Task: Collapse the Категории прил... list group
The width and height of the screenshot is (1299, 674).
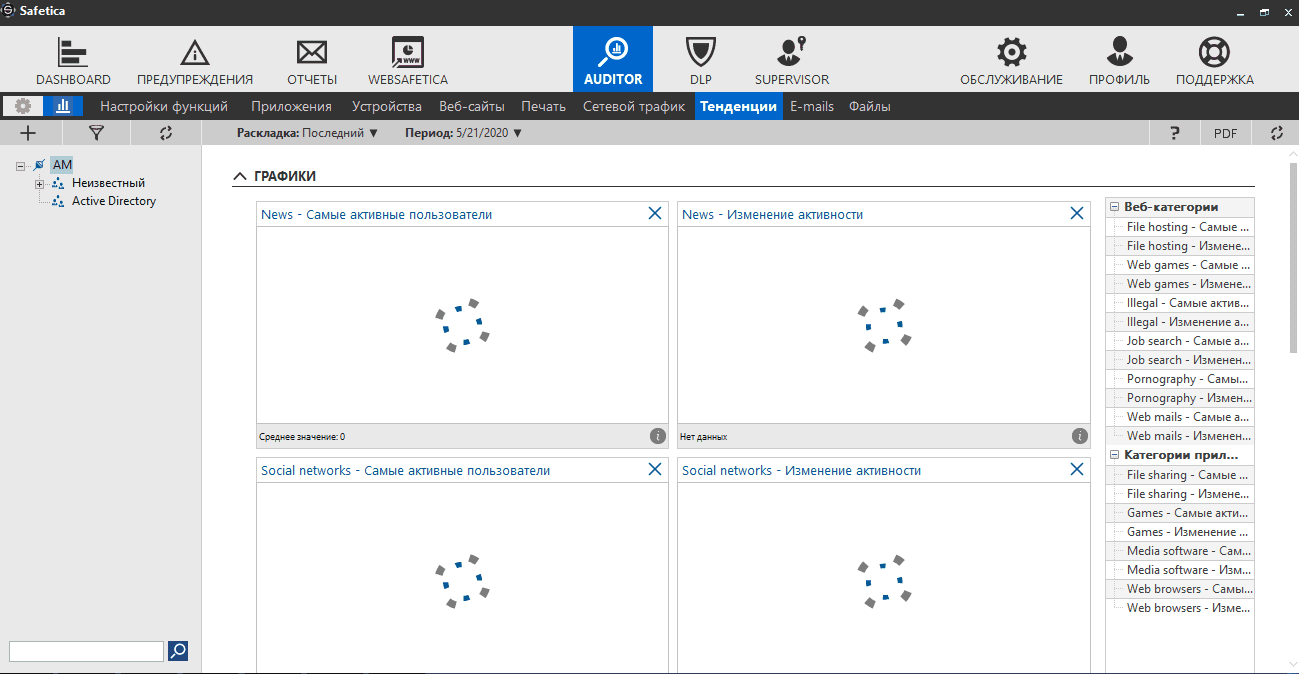Action: pyautogui.click(x=1115, y=455)
